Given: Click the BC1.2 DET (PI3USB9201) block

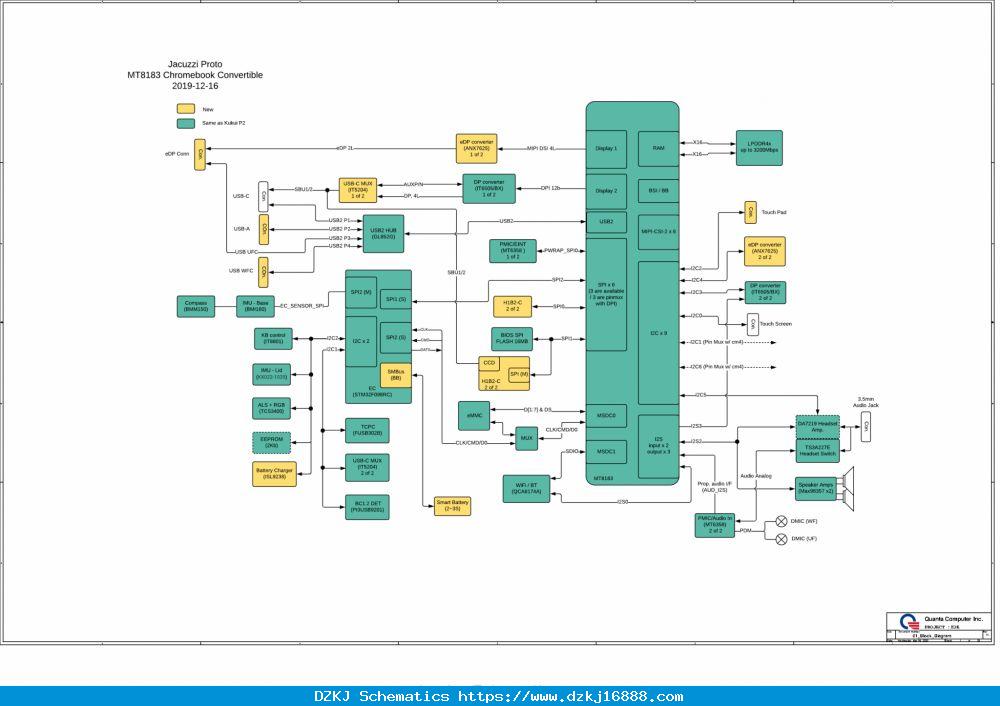Looking at the screenshot, I should [367, 507].
